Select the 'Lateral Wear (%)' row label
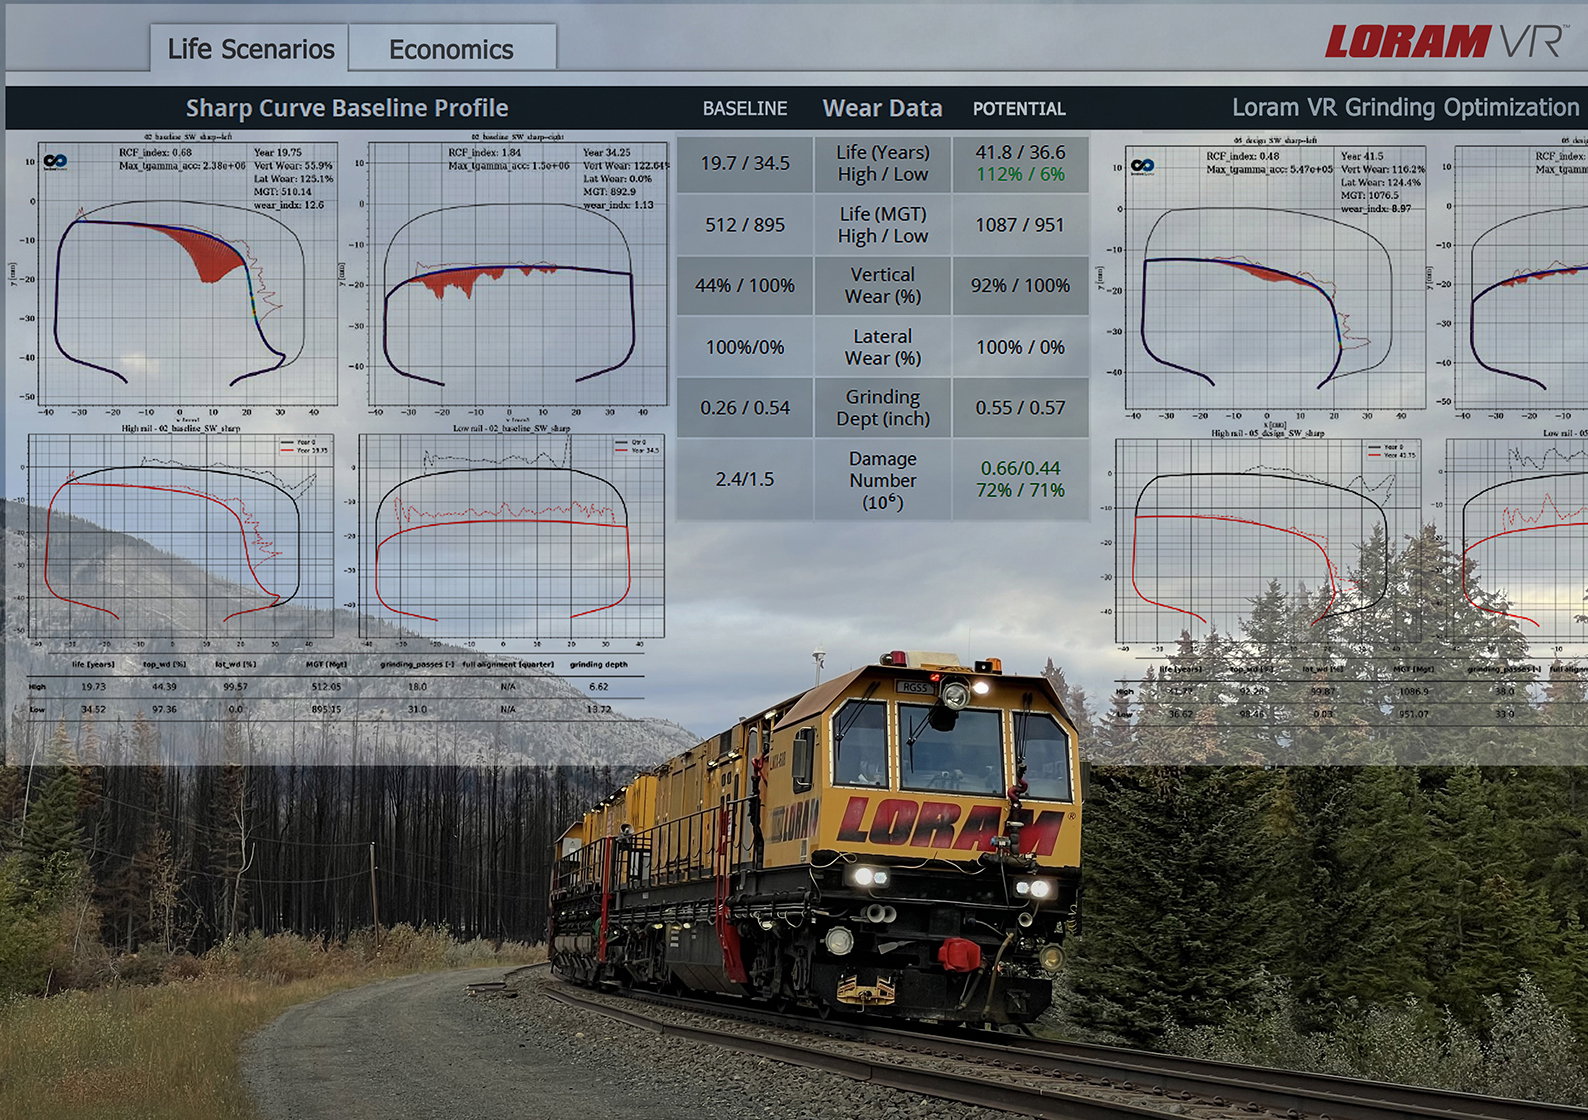This screenshot has height=1120, width=1588. pyautogui.click(x=883, y=347)
